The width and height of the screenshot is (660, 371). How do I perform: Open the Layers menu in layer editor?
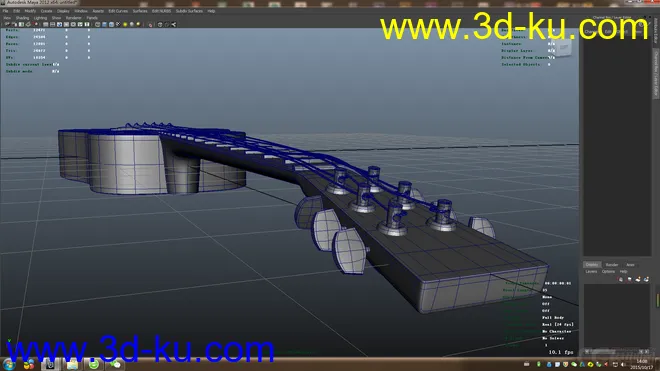click(x=591, y=272)
